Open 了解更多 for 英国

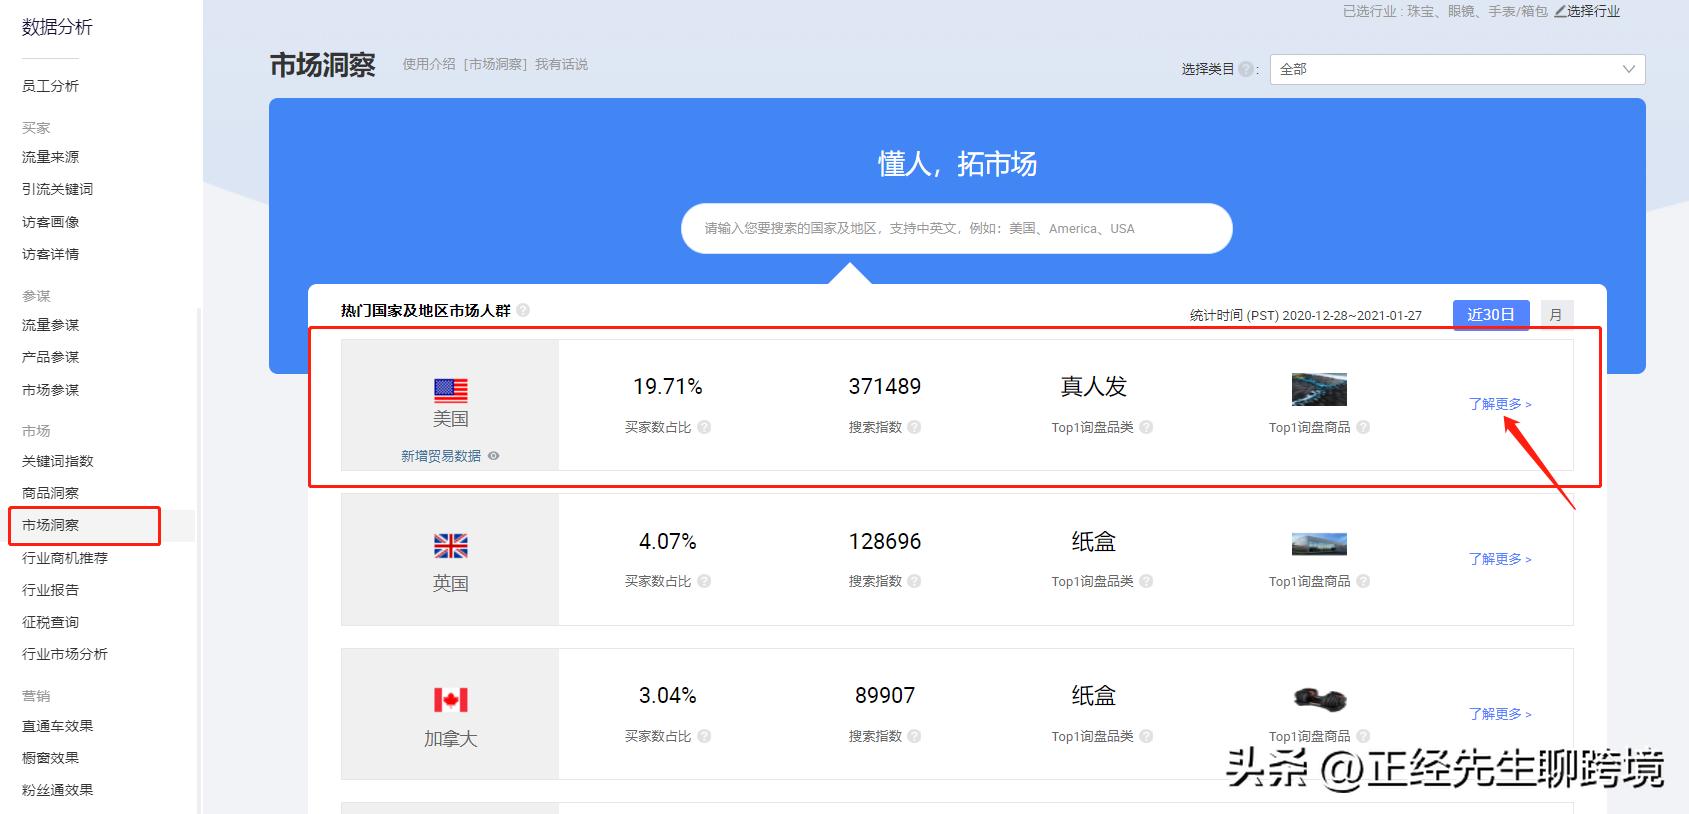(1499, 559)
